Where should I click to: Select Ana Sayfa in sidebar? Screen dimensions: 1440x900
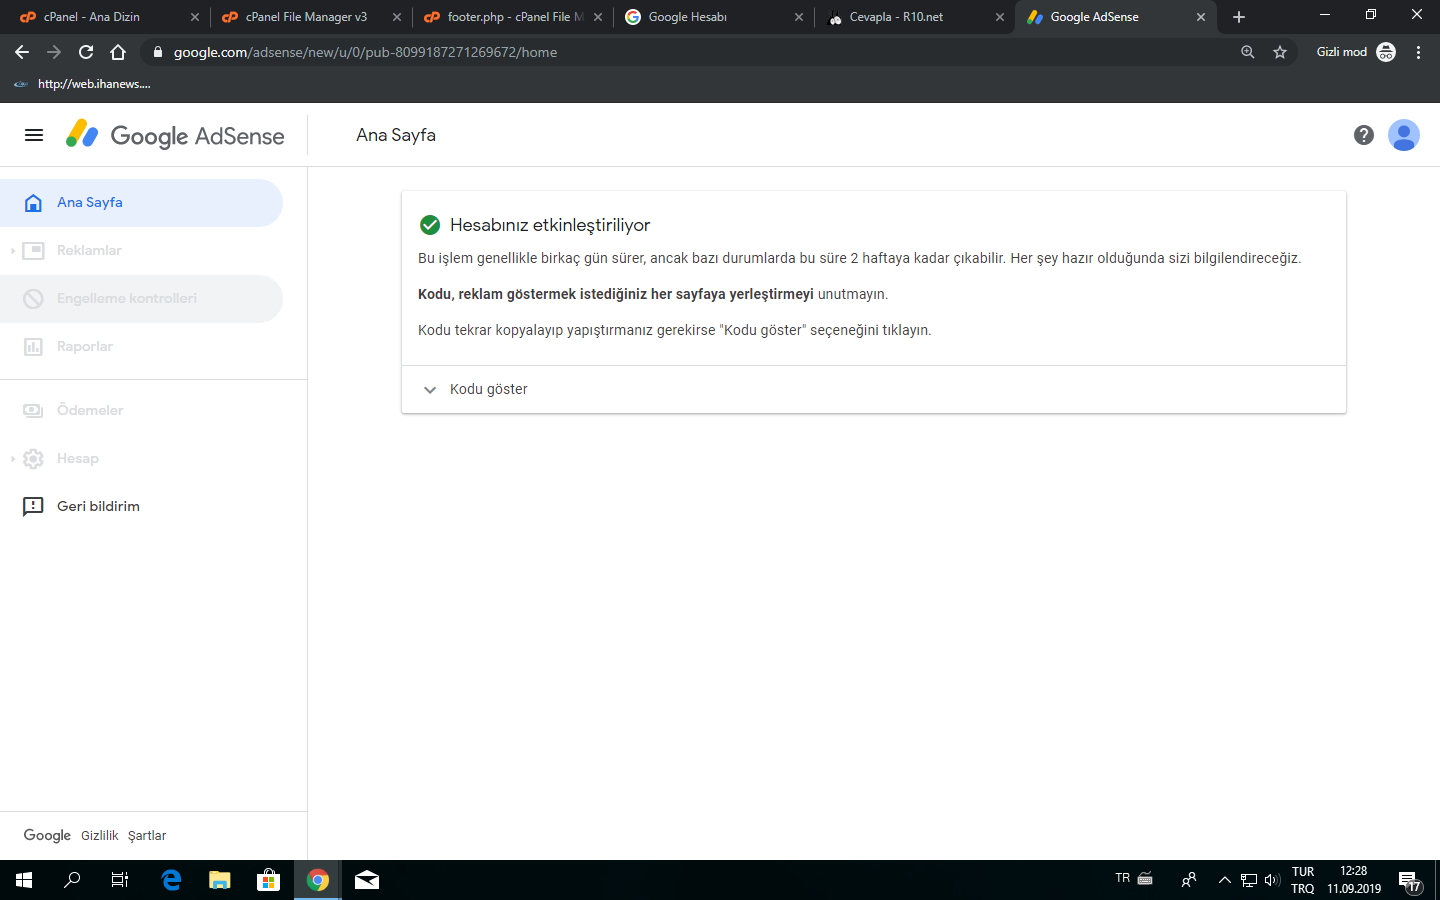[141, 203]
